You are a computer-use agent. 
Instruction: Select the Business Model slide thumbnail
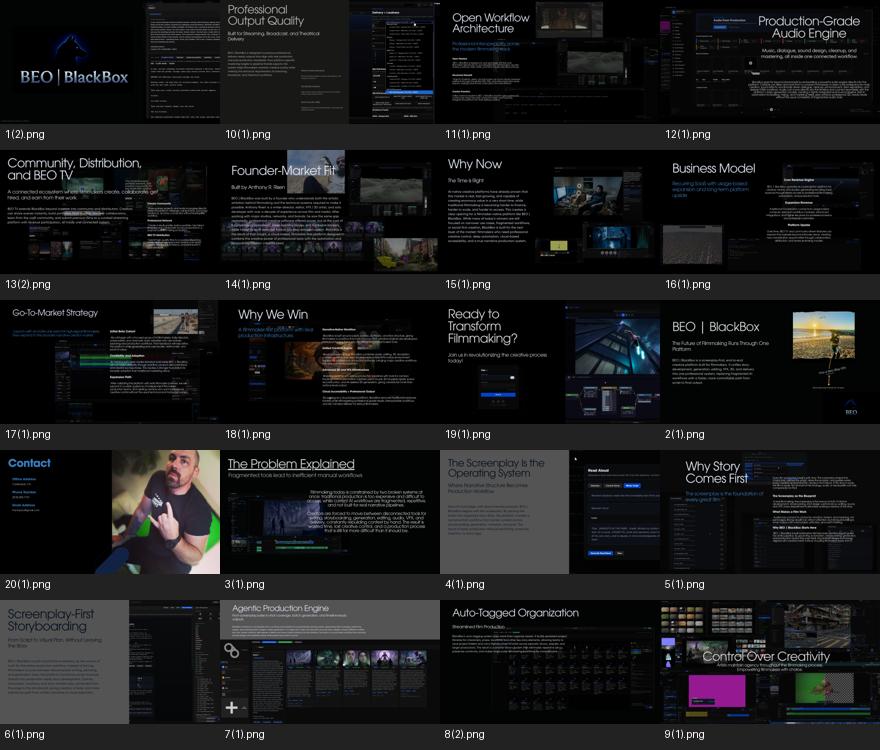coord(770,212)
